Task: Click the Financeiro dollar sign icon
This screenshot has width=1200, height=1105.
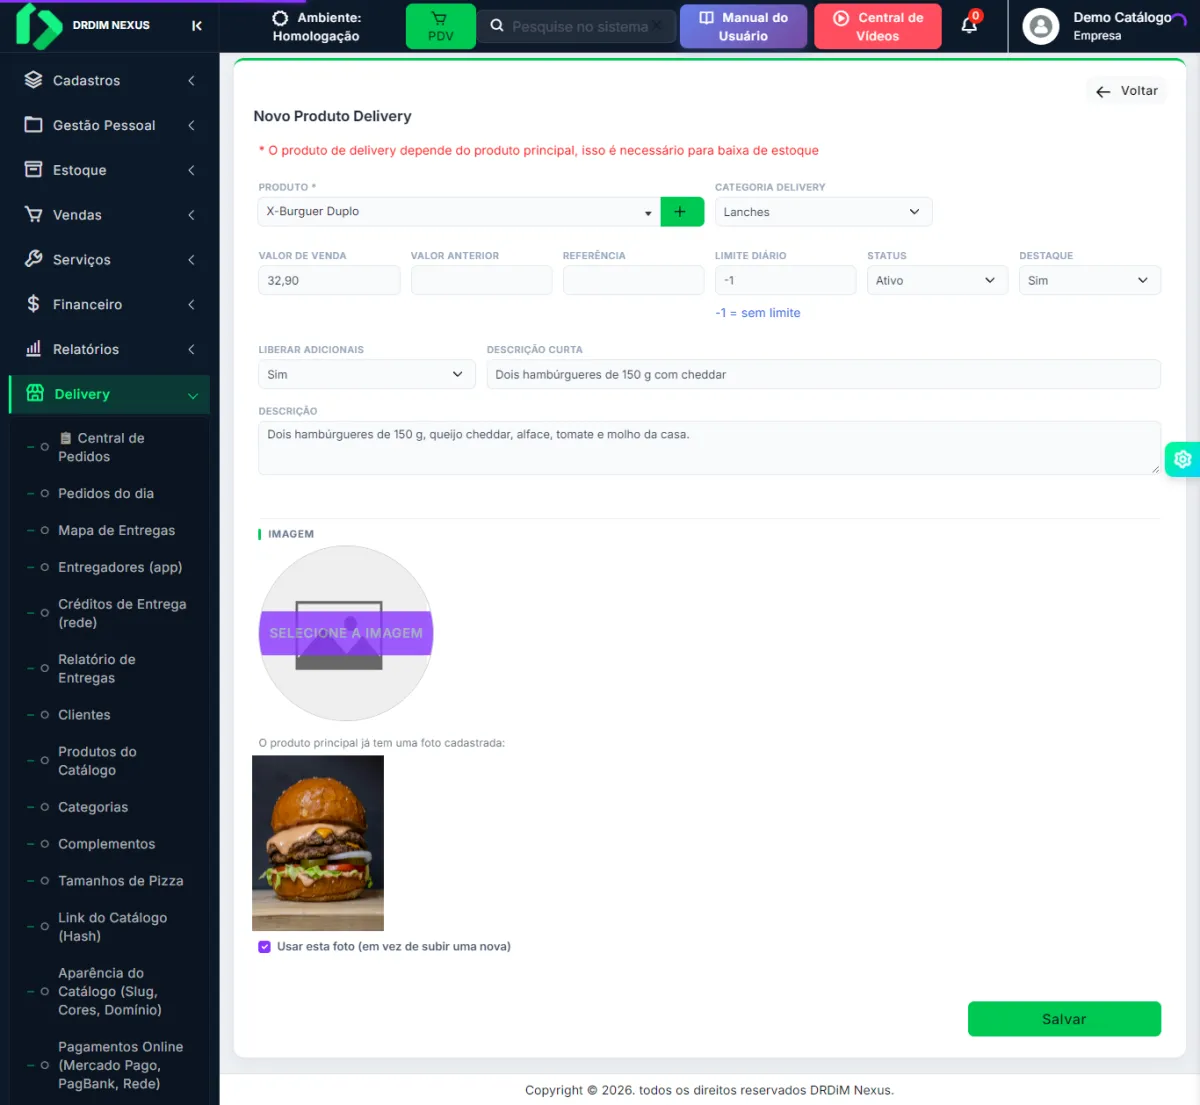Action: [34, 304]
